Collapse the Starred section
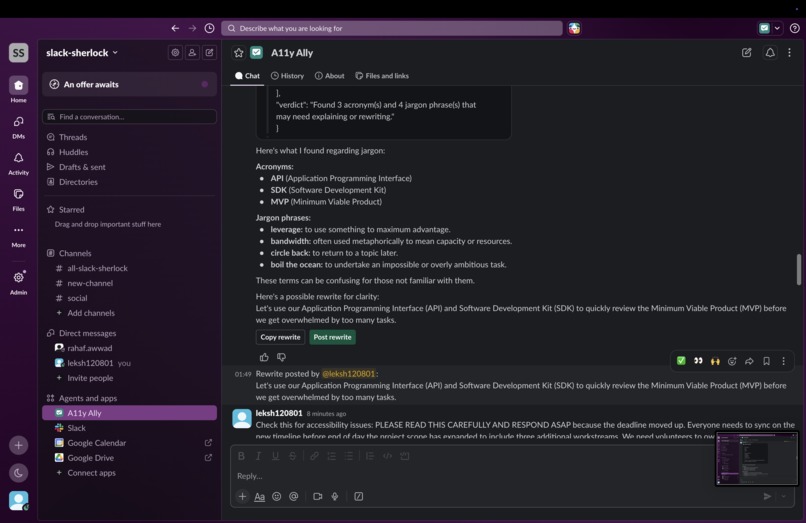 pos(71,209)
